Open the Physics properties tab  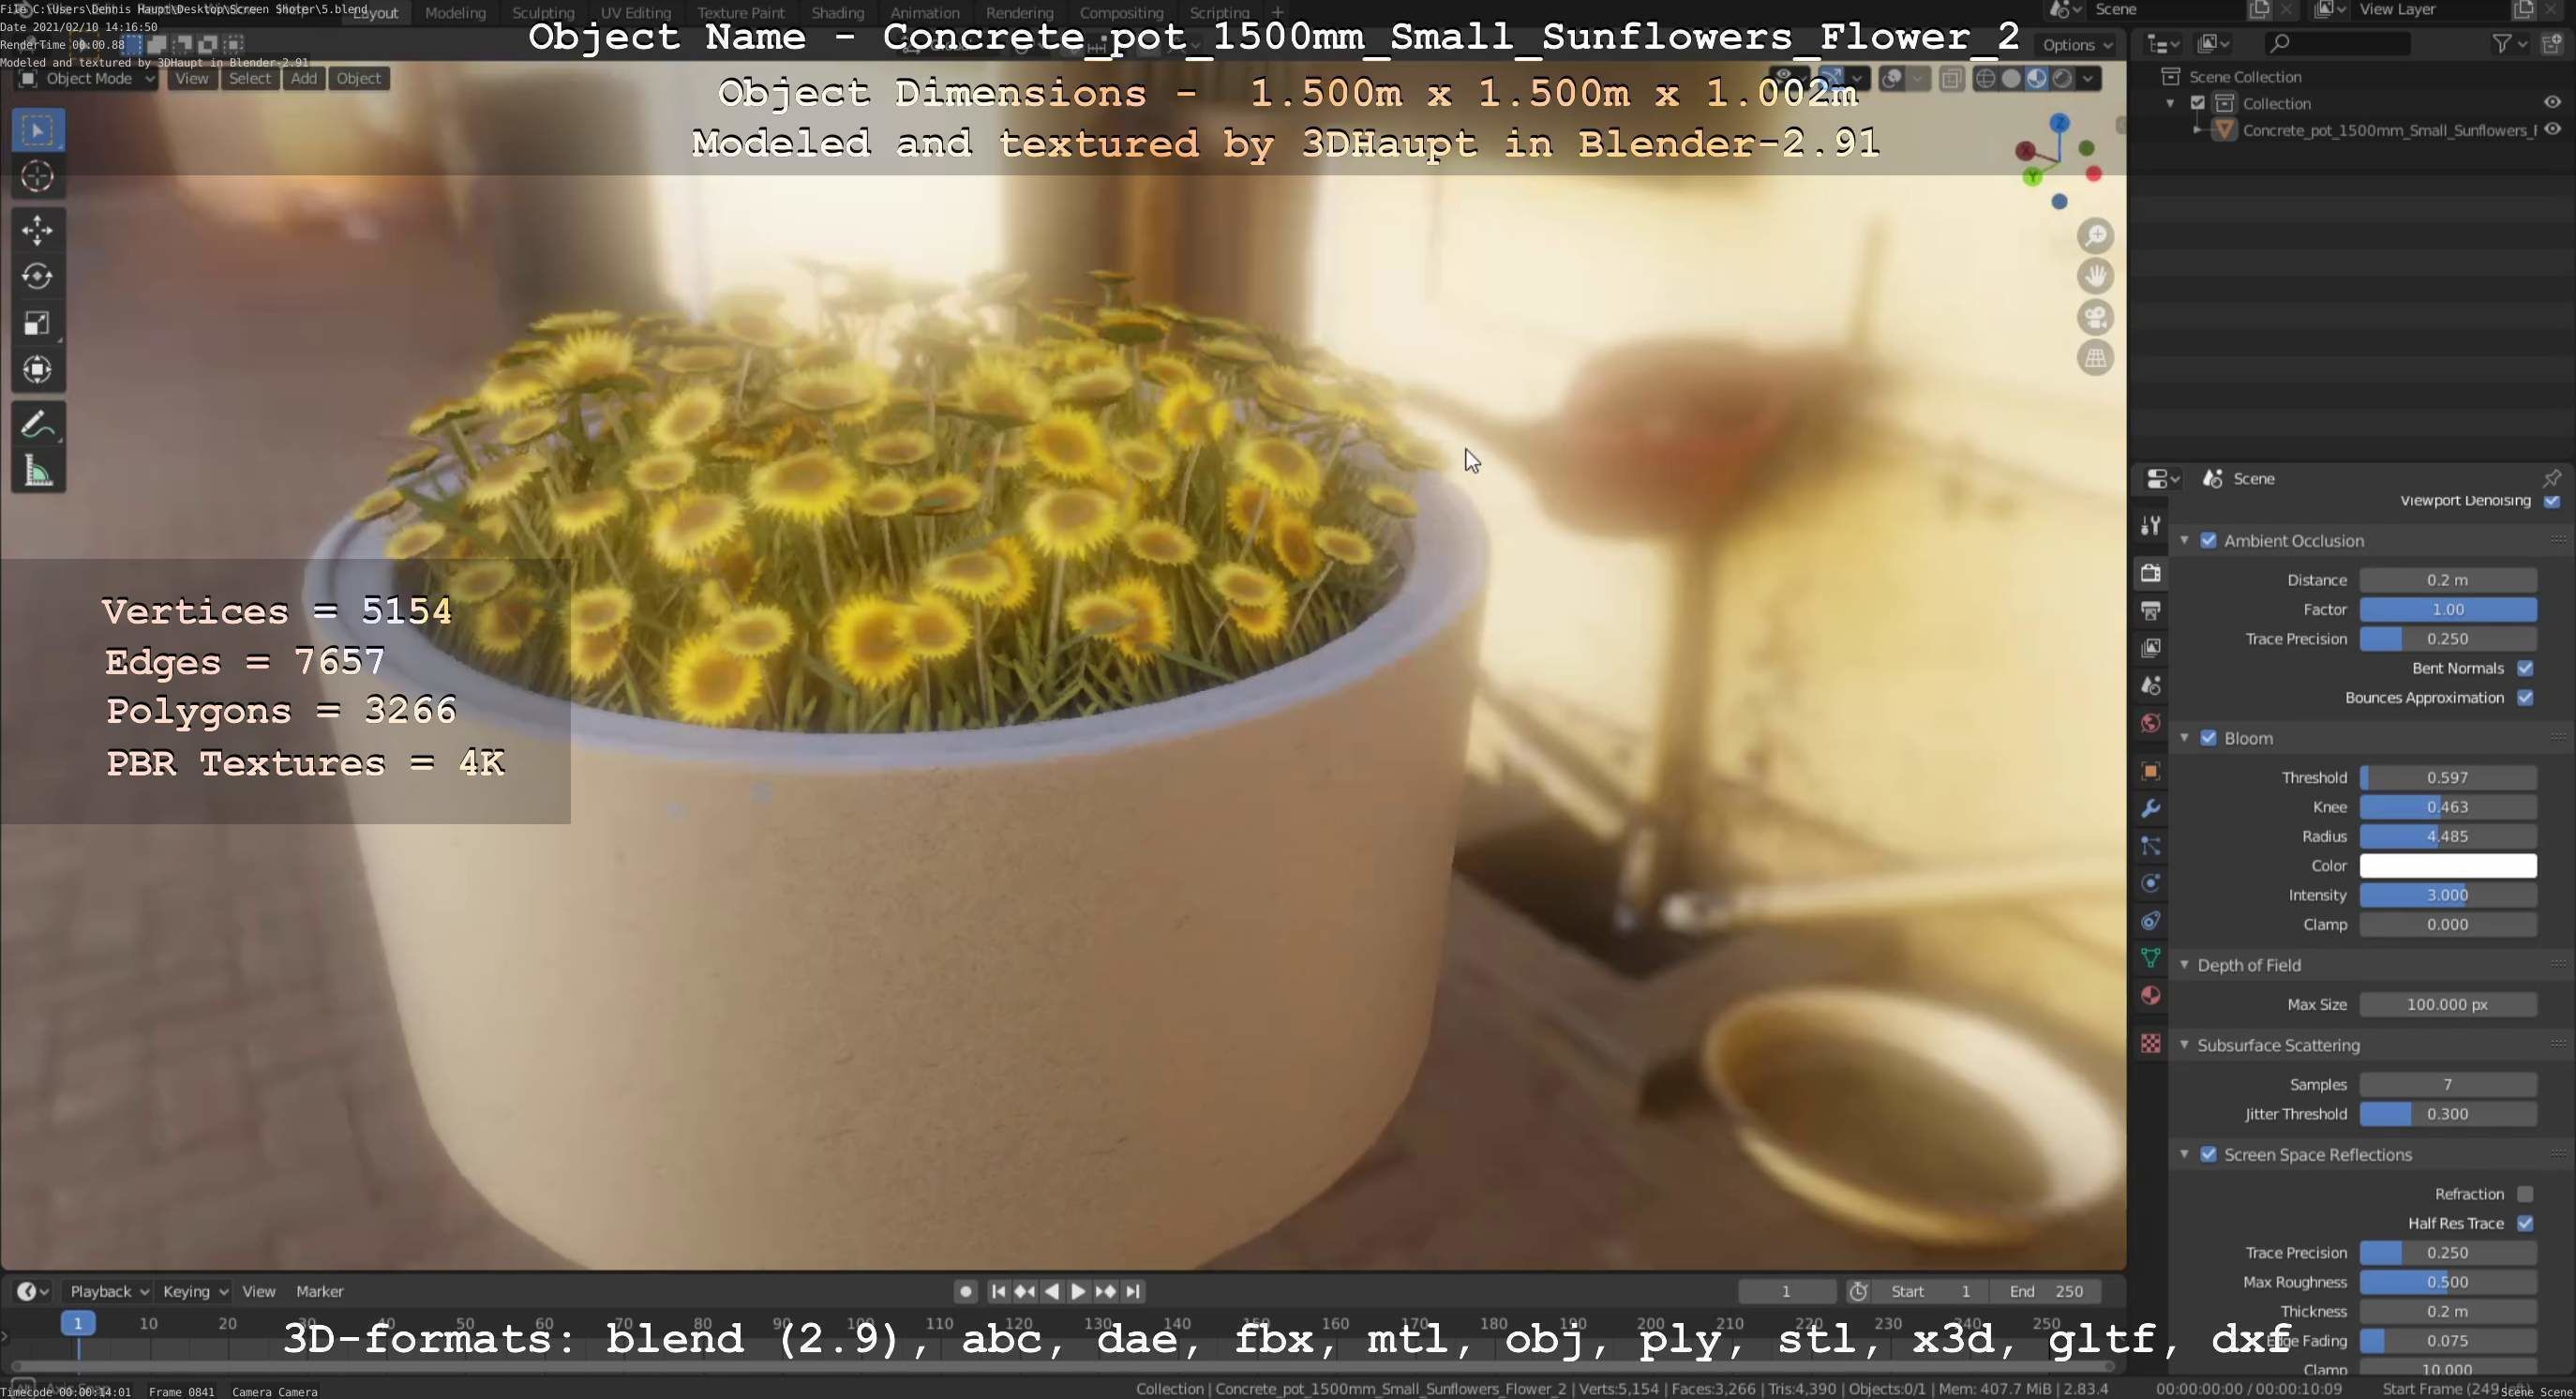(2150, 883)
